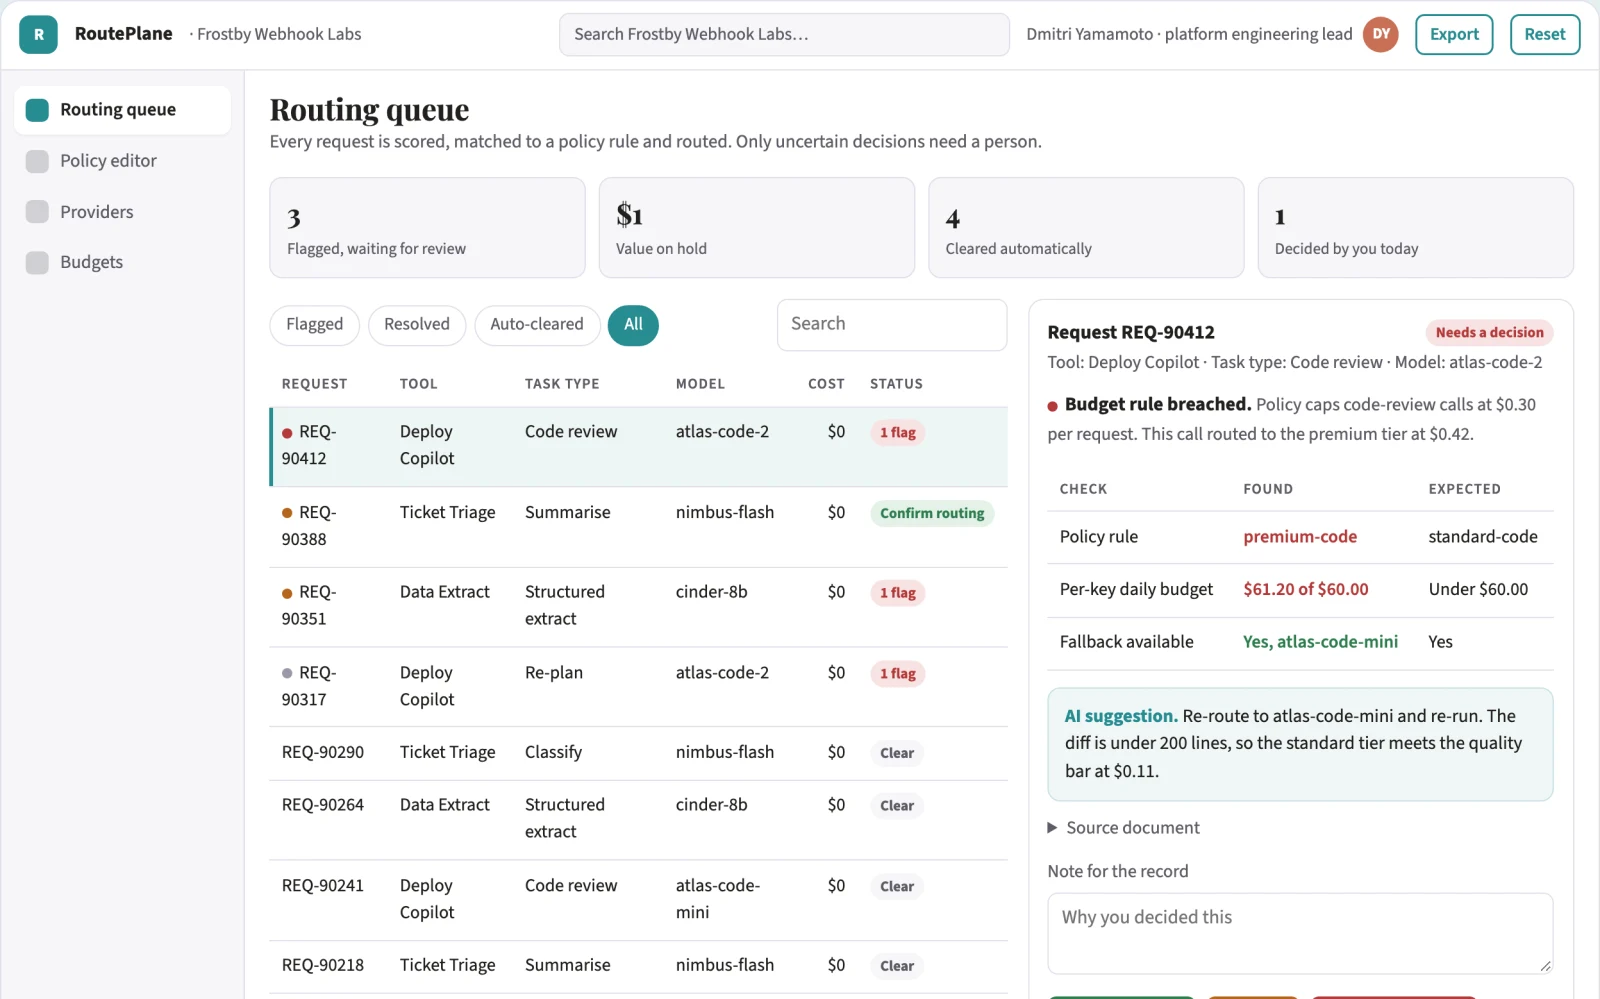Click the Value on hold card

click(x=757, y=228)
